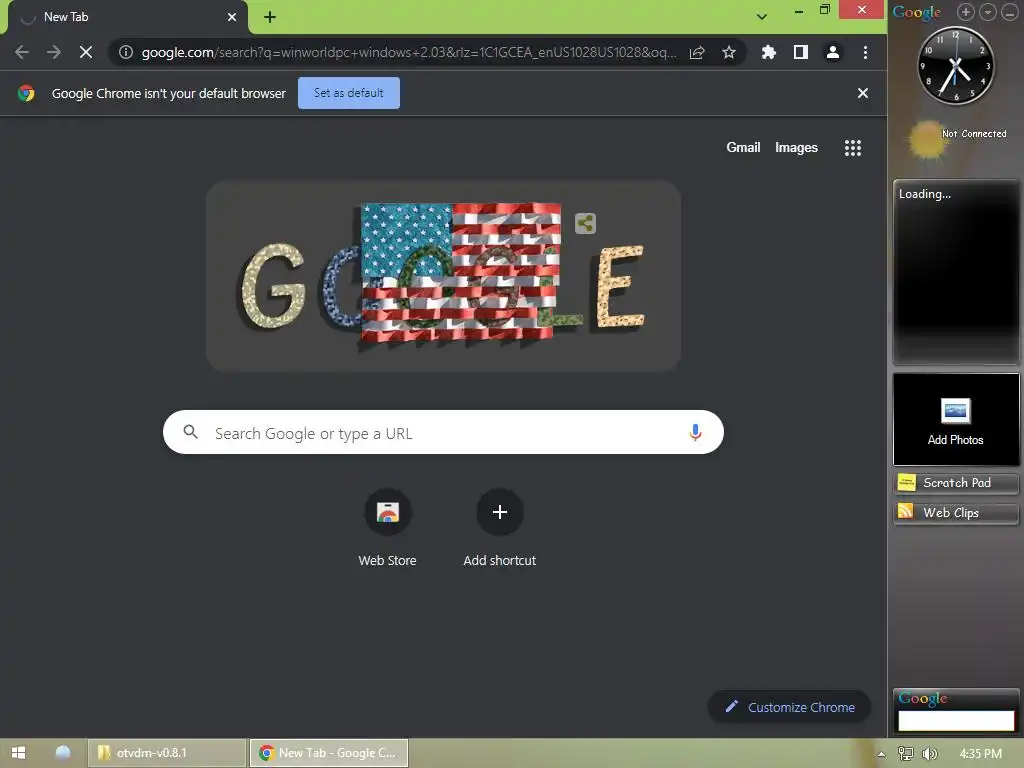This screenshot has height=768, width=1024.
Task: Open network status tray icon
Action: click(906, 754)
